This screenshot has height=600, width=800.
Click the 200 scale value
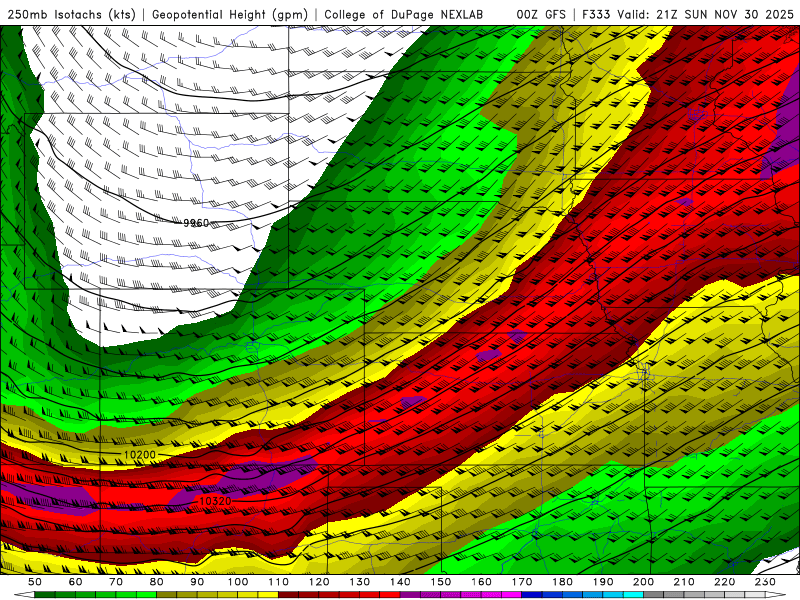click(643, 582)
